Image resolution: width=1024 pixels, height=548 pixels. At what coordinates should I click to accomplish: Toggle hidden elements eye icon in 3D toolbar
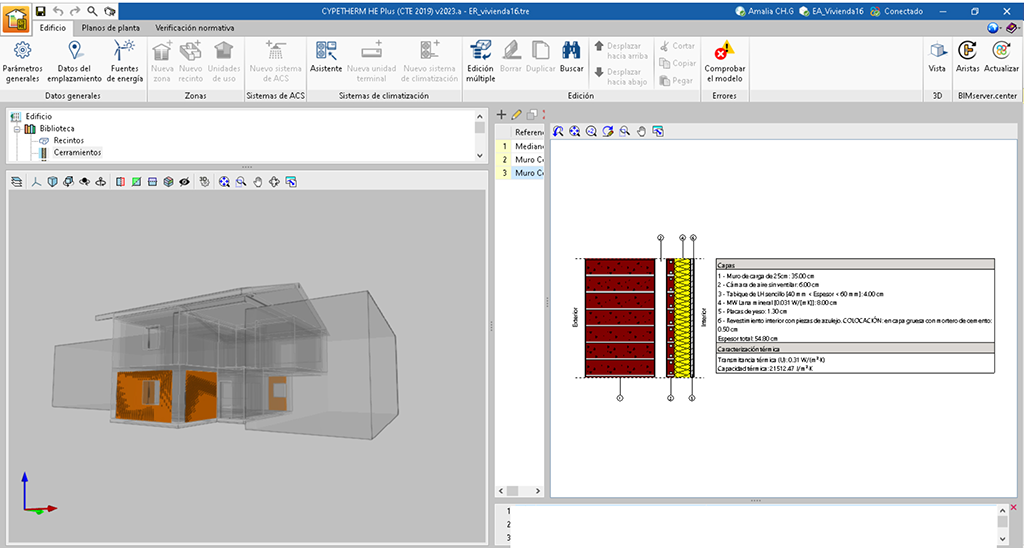(x=185, y=182)
